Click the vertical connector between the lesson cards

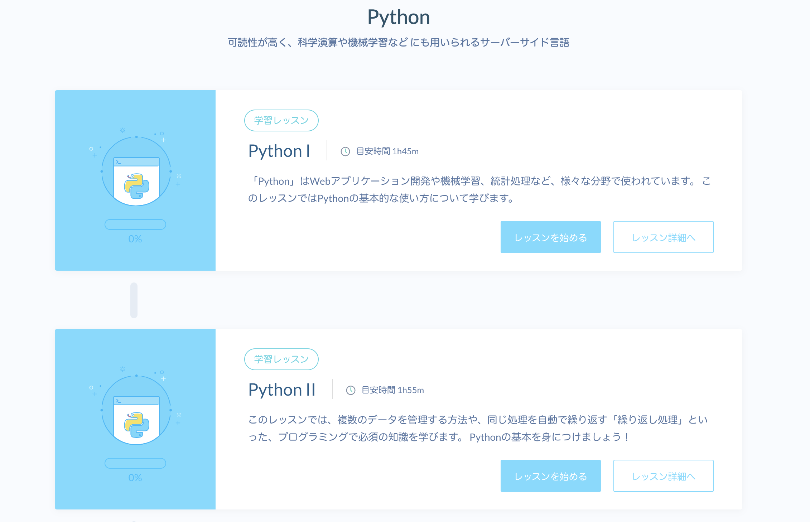(134, 300)
